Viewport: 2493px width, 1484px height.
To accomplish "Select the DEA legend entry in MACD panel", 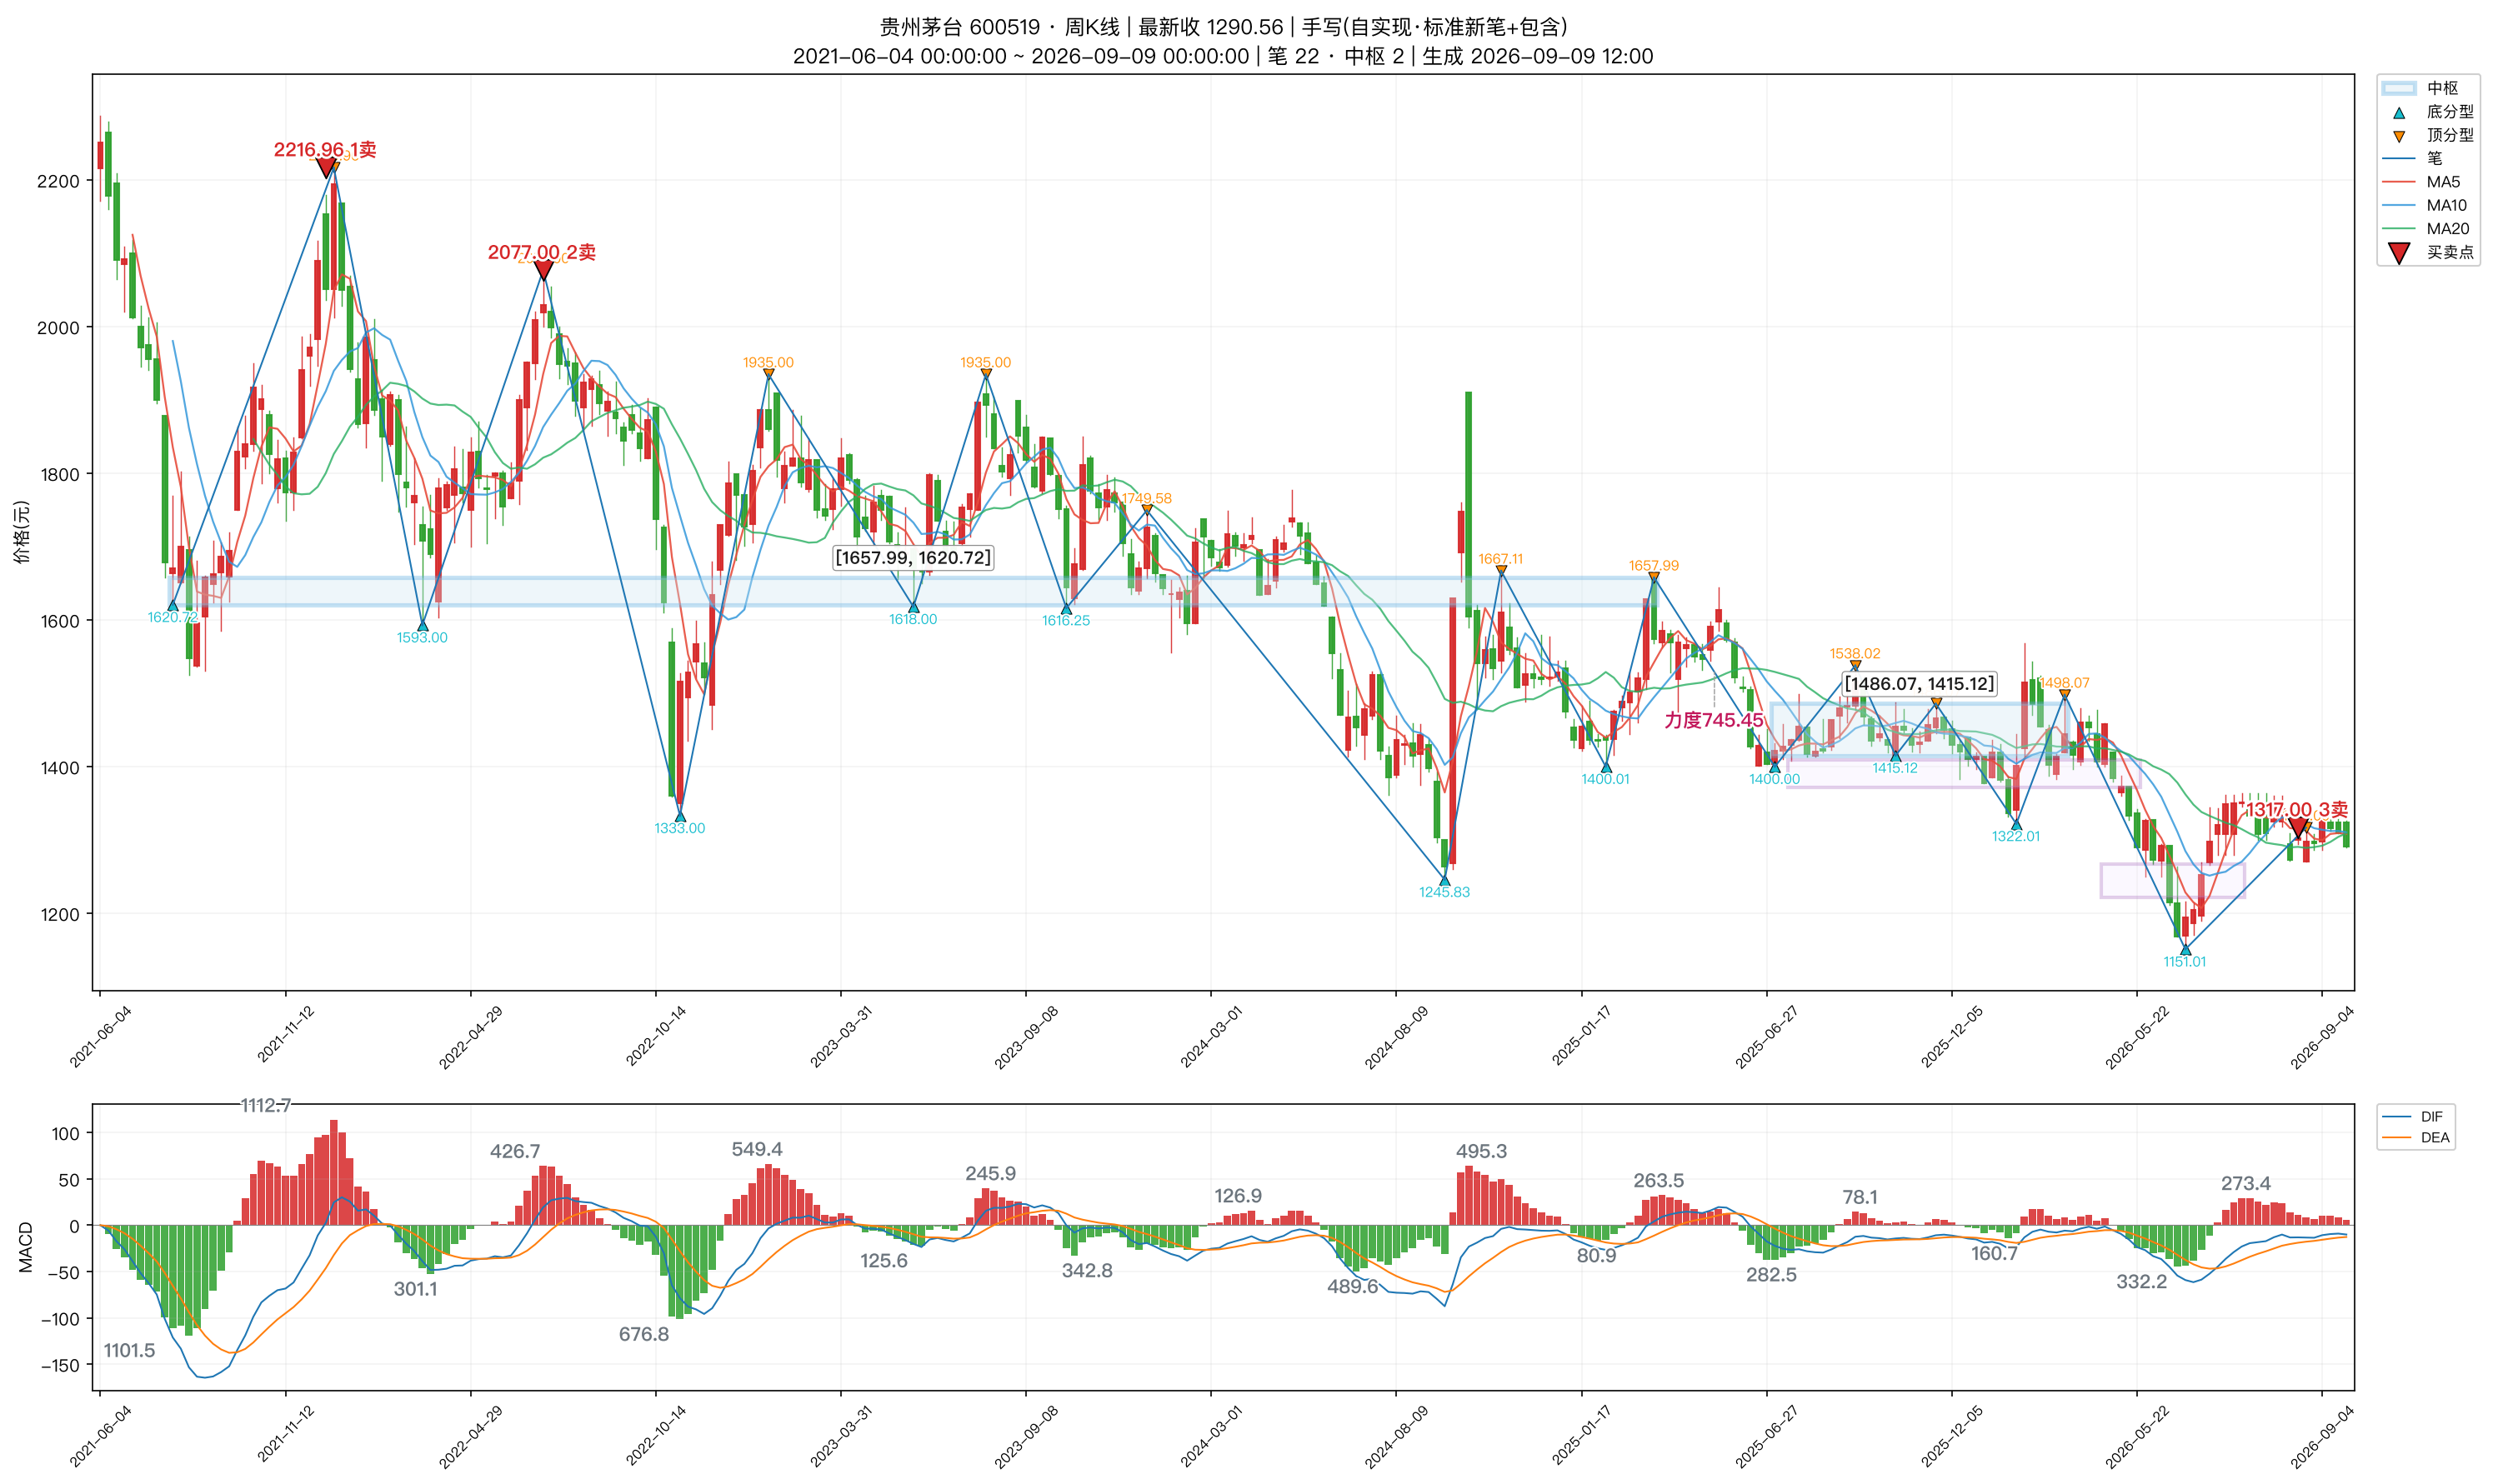I will tap(2415, 1137).
